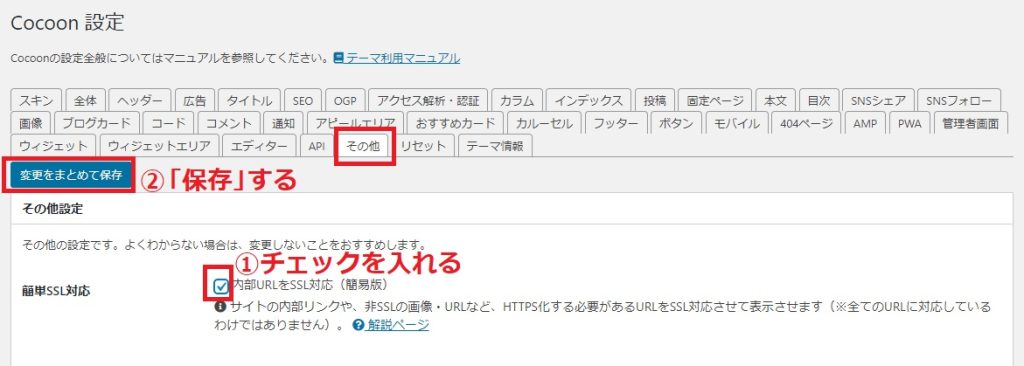Go to the OGP tab

click(x=345, y=101)
